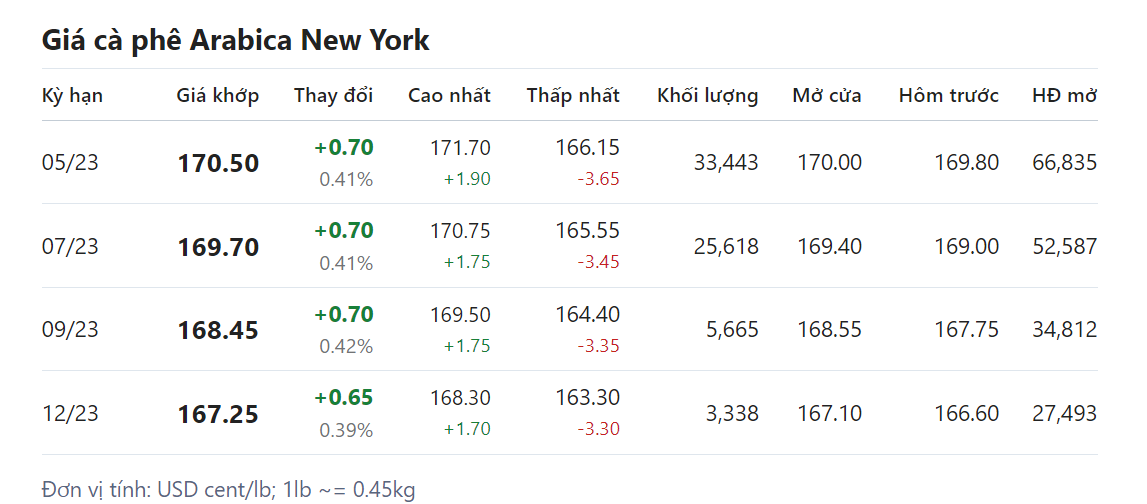Viewport: 1147px width, 504px height.
Task: Click the Thấp nhất column header
Action: pos(573,96)
